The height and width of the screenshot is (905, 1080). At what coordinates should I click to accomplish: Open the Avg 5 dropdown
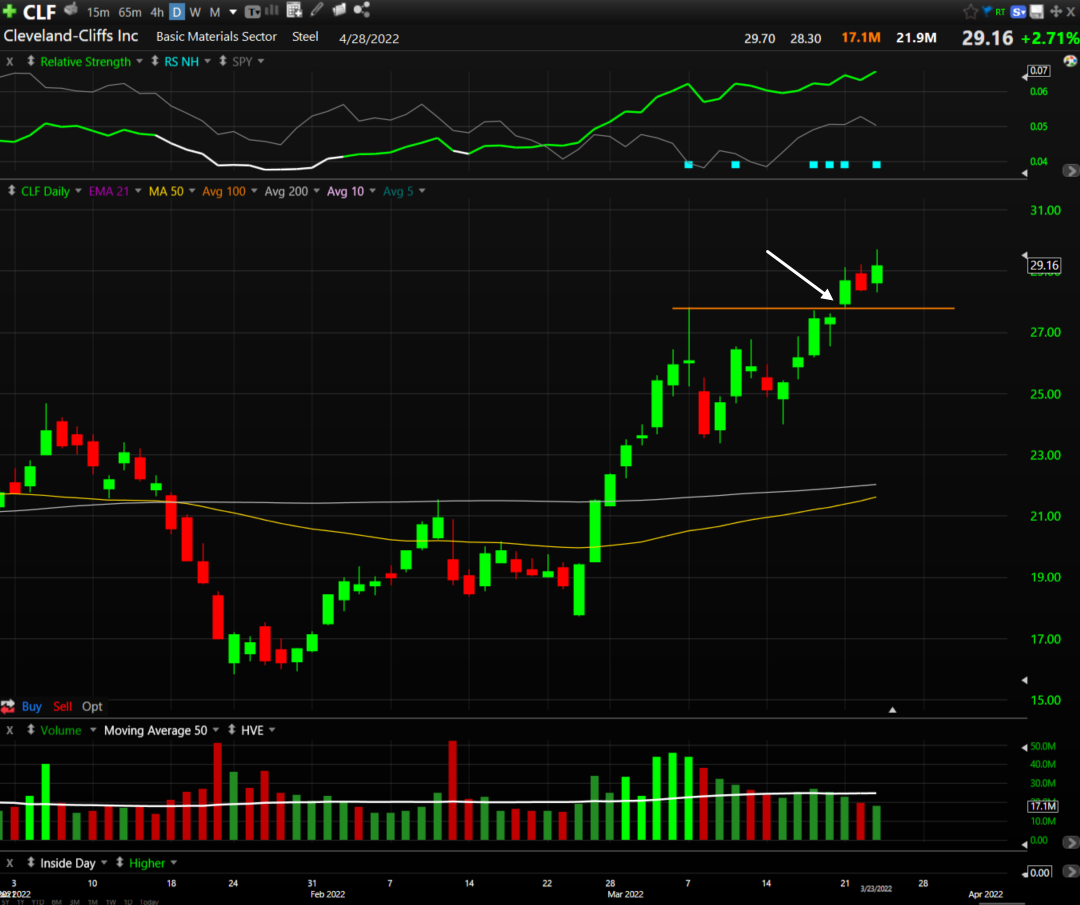[422, 191]
